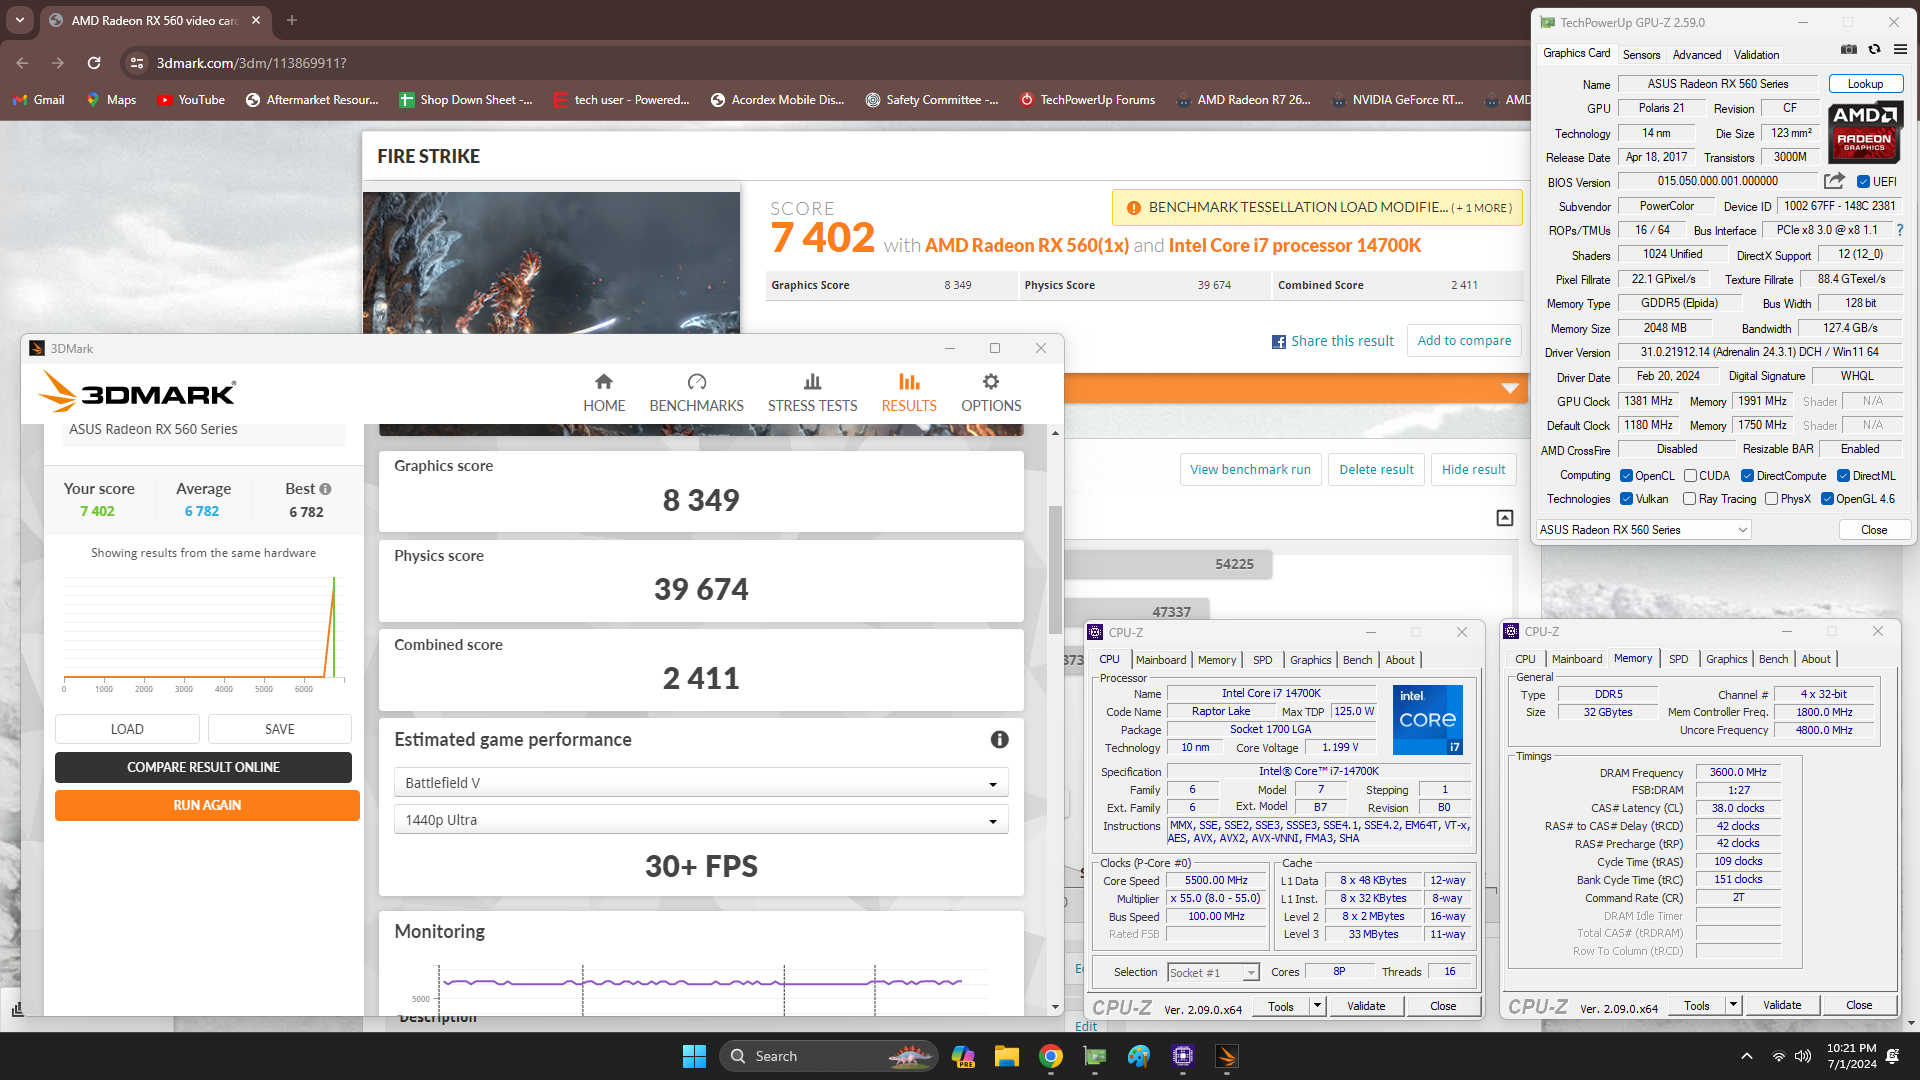The image size is (1920, 1080).
Task: Show hidden system tray icons
Action: coord(1747,1056)
